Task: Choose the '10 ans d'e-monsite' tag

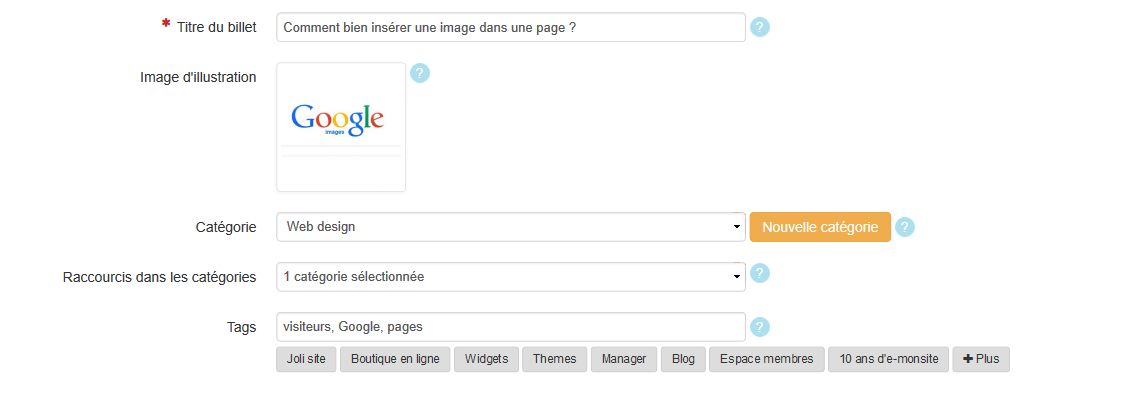Action: 889,359
